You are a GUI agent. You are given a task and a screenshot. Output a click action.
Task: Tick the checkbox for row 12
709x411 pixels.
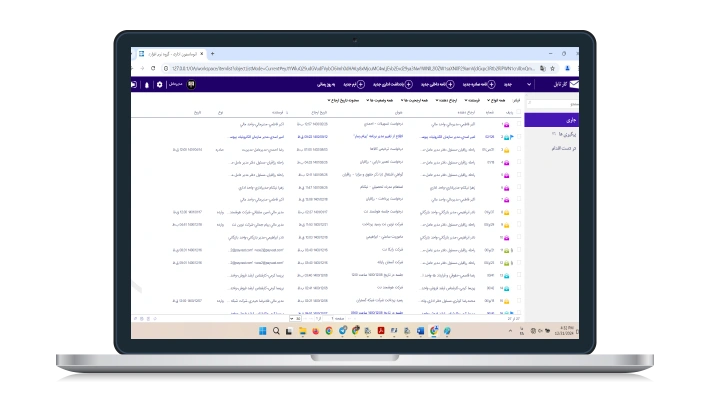519,262
